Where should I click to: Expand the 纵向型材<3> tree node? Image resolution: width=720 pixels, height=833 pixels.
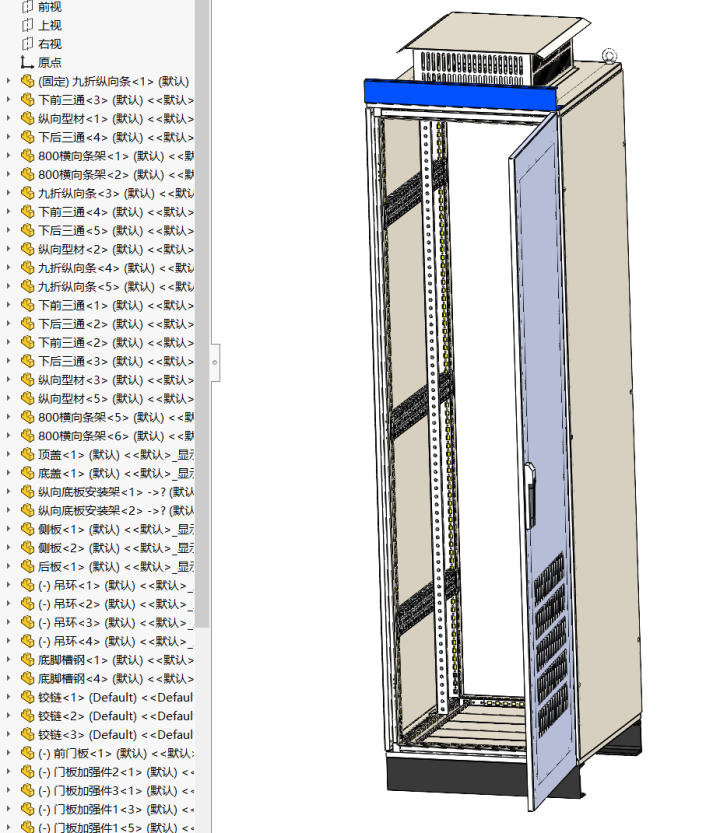(8, 380)
